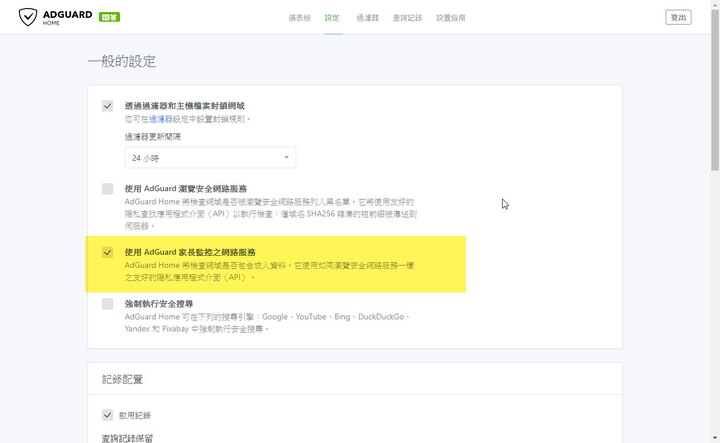Viewport: 720px width, 443px height.
Task: Open the 過濾器 hyperlink in the description
Action: pyautogui.click(x=161, y=119)
